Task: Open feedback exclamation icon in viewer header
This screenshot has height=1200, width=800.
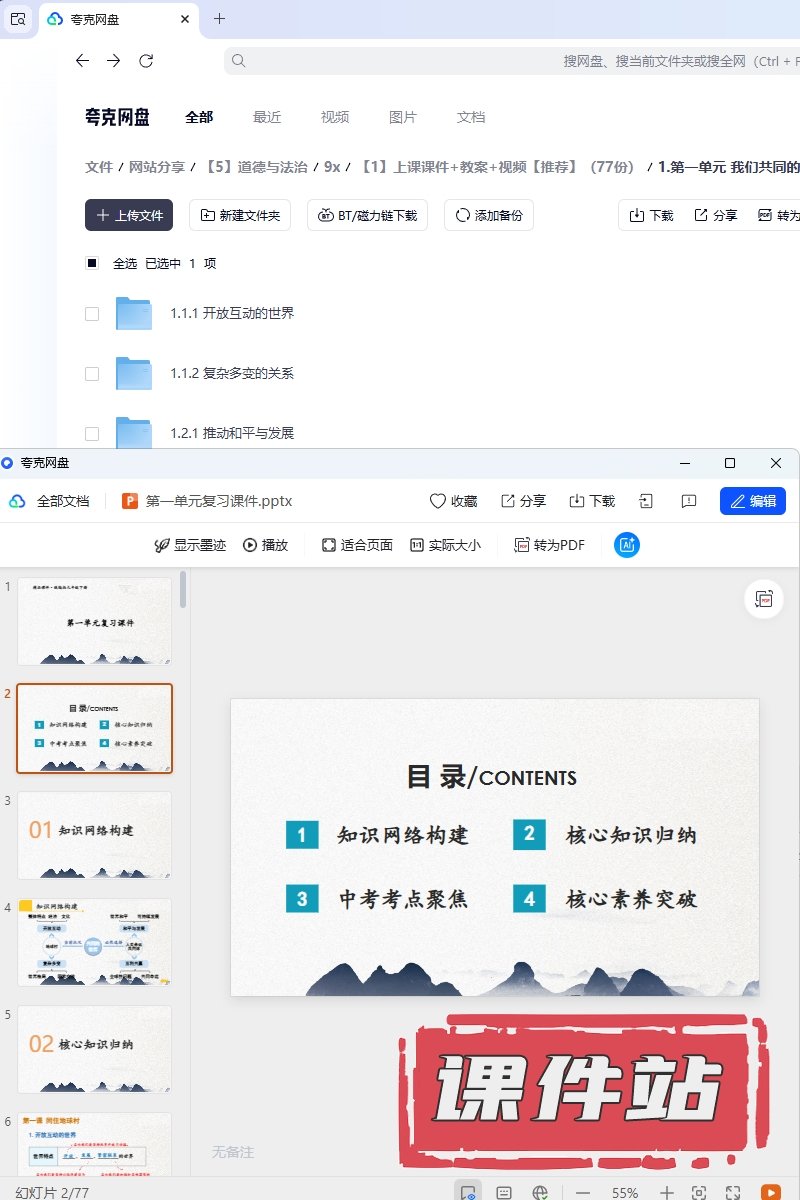Action: [688, 501]
